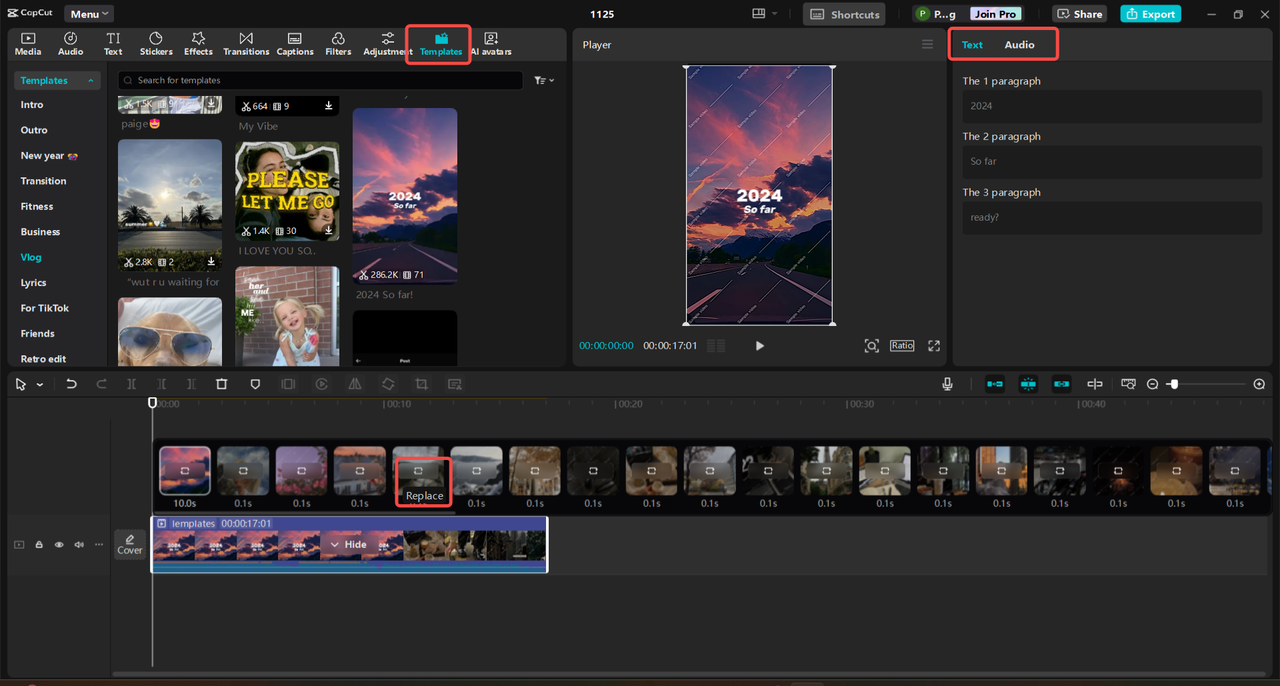Click the microphone record voiceover icon
Image resolution: width=1280 pixels, height=686 pixels.
pyautogui.click(x=947, y=384)
